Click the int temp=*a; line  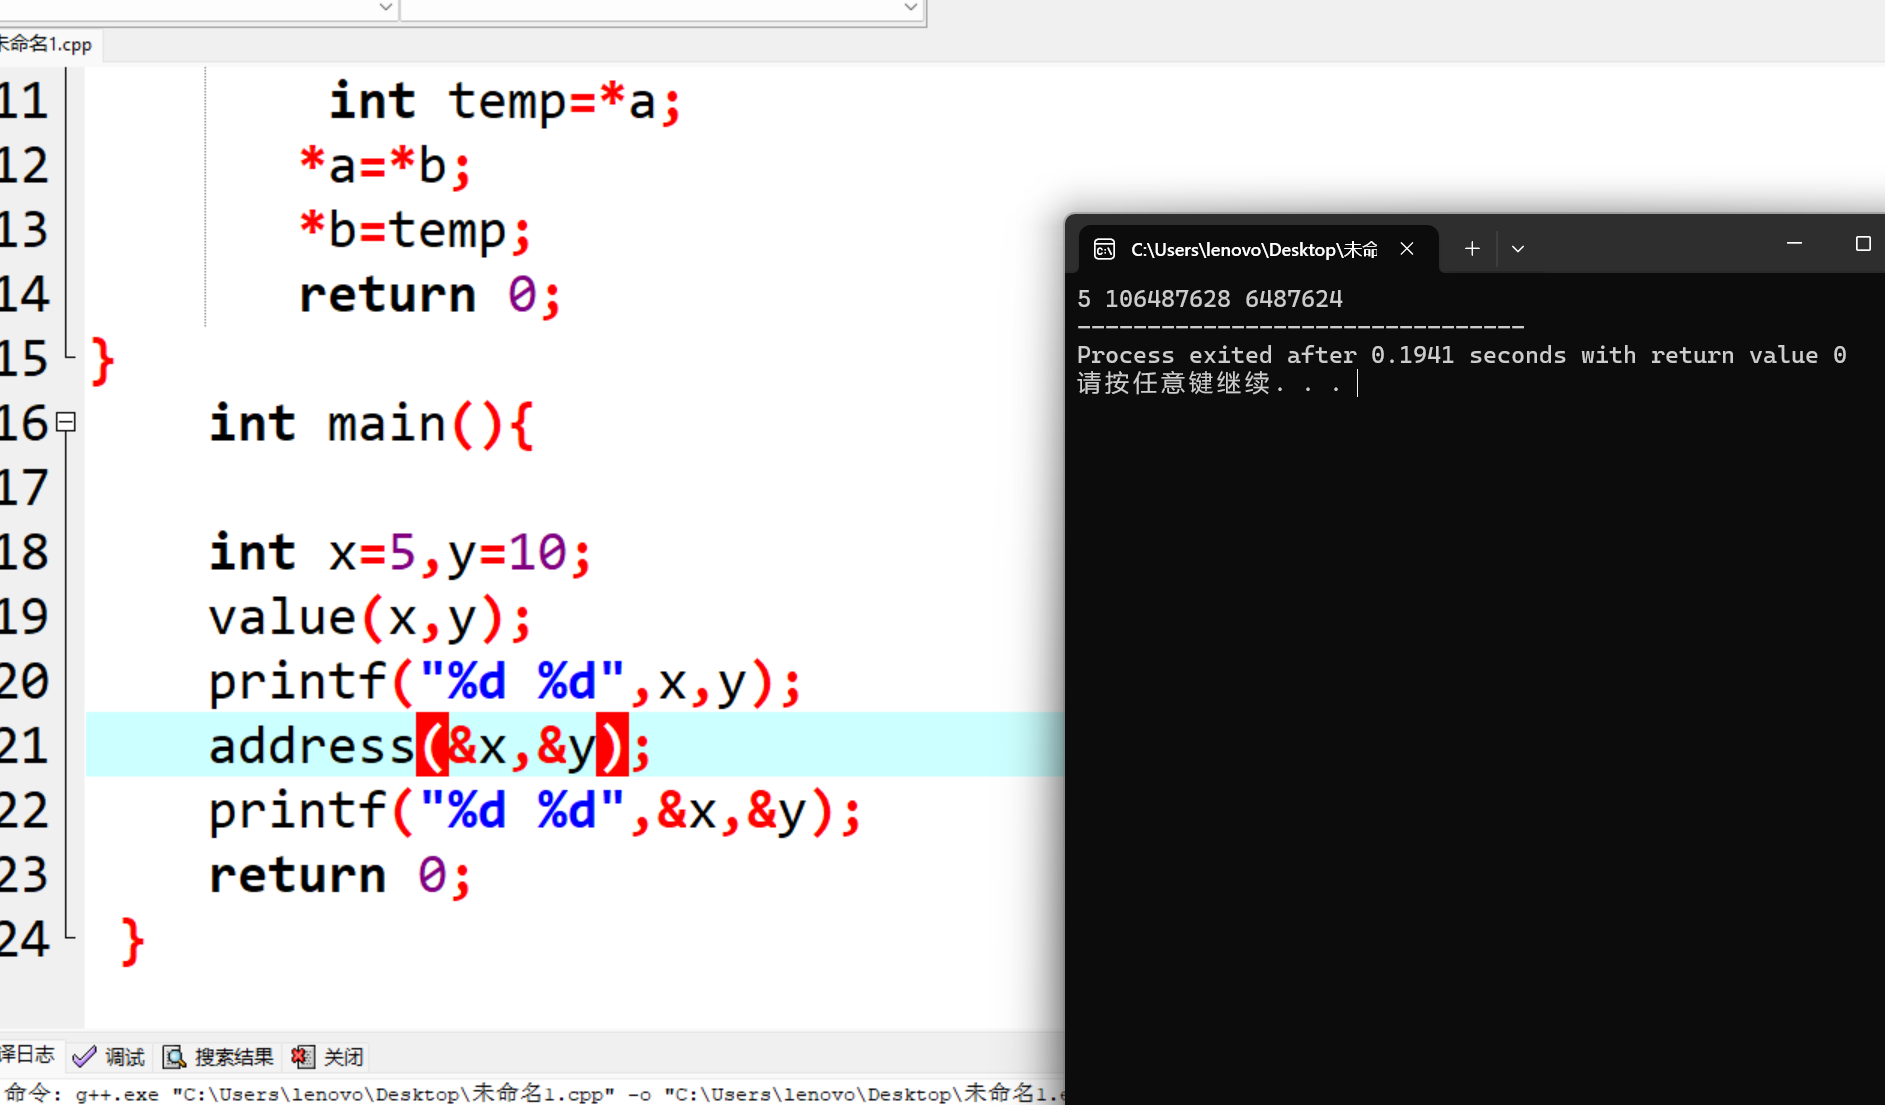[505, 101]
